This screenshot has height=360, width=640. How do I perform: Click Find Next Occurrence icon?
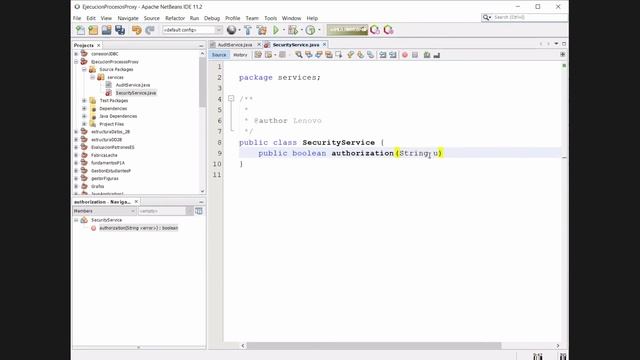coord(319,55)
